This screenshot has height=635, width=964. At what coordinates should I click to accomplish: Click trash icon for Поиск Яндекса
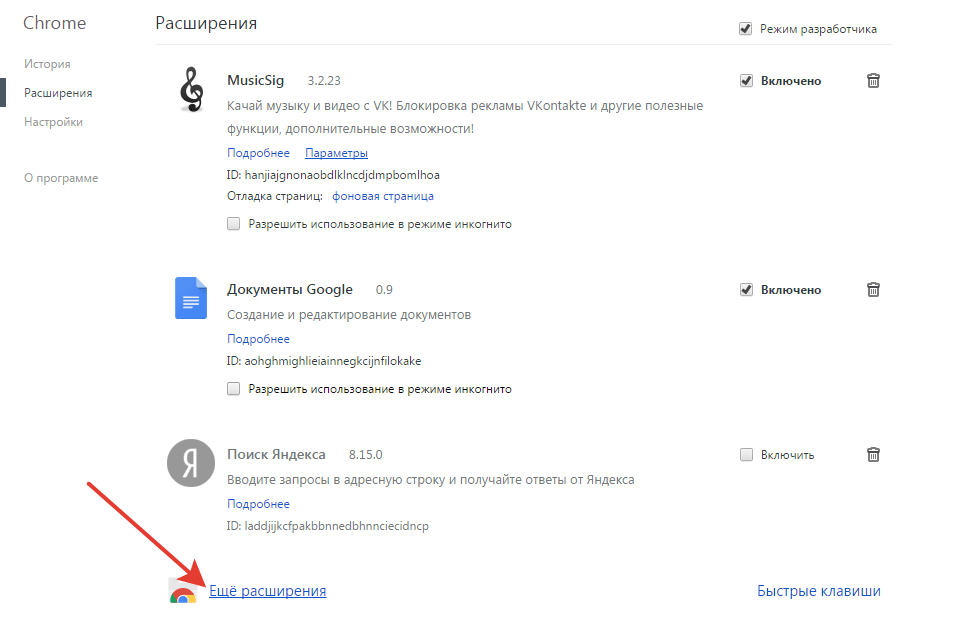873,455
